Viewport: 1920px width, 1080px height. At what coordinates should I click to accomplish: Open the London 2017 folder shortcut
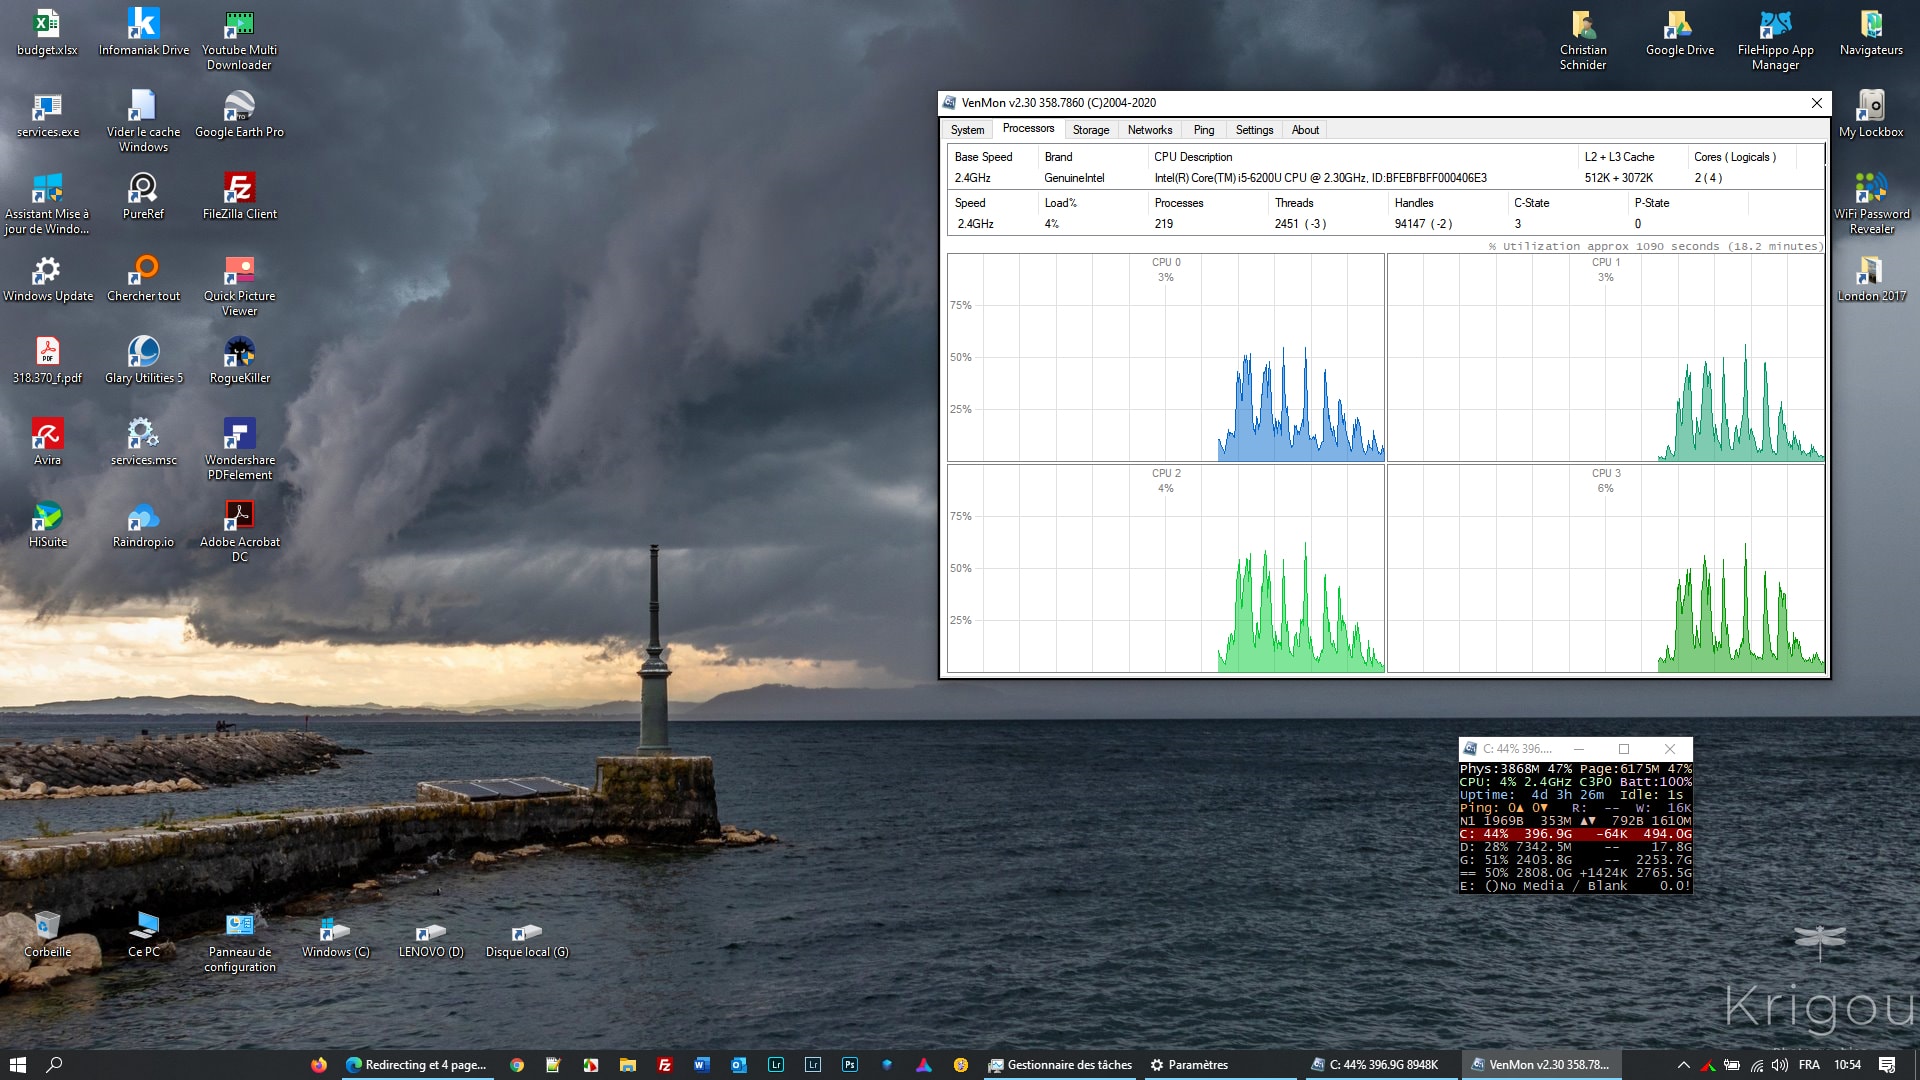tap(1871, 278)
